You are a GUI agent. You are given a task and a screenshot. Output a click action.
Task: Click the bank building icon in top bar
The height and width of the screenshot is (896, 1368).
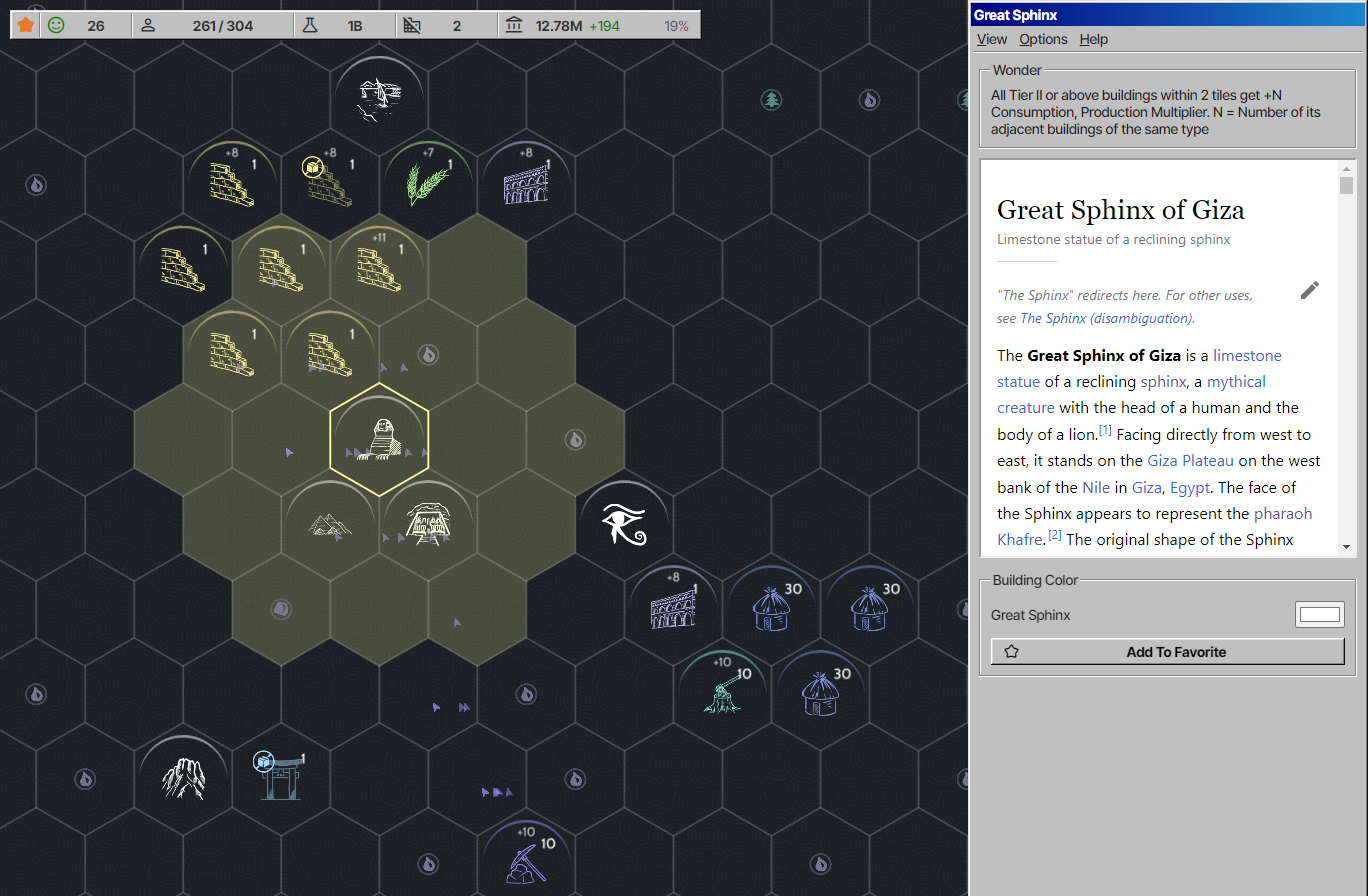(514, 25)
